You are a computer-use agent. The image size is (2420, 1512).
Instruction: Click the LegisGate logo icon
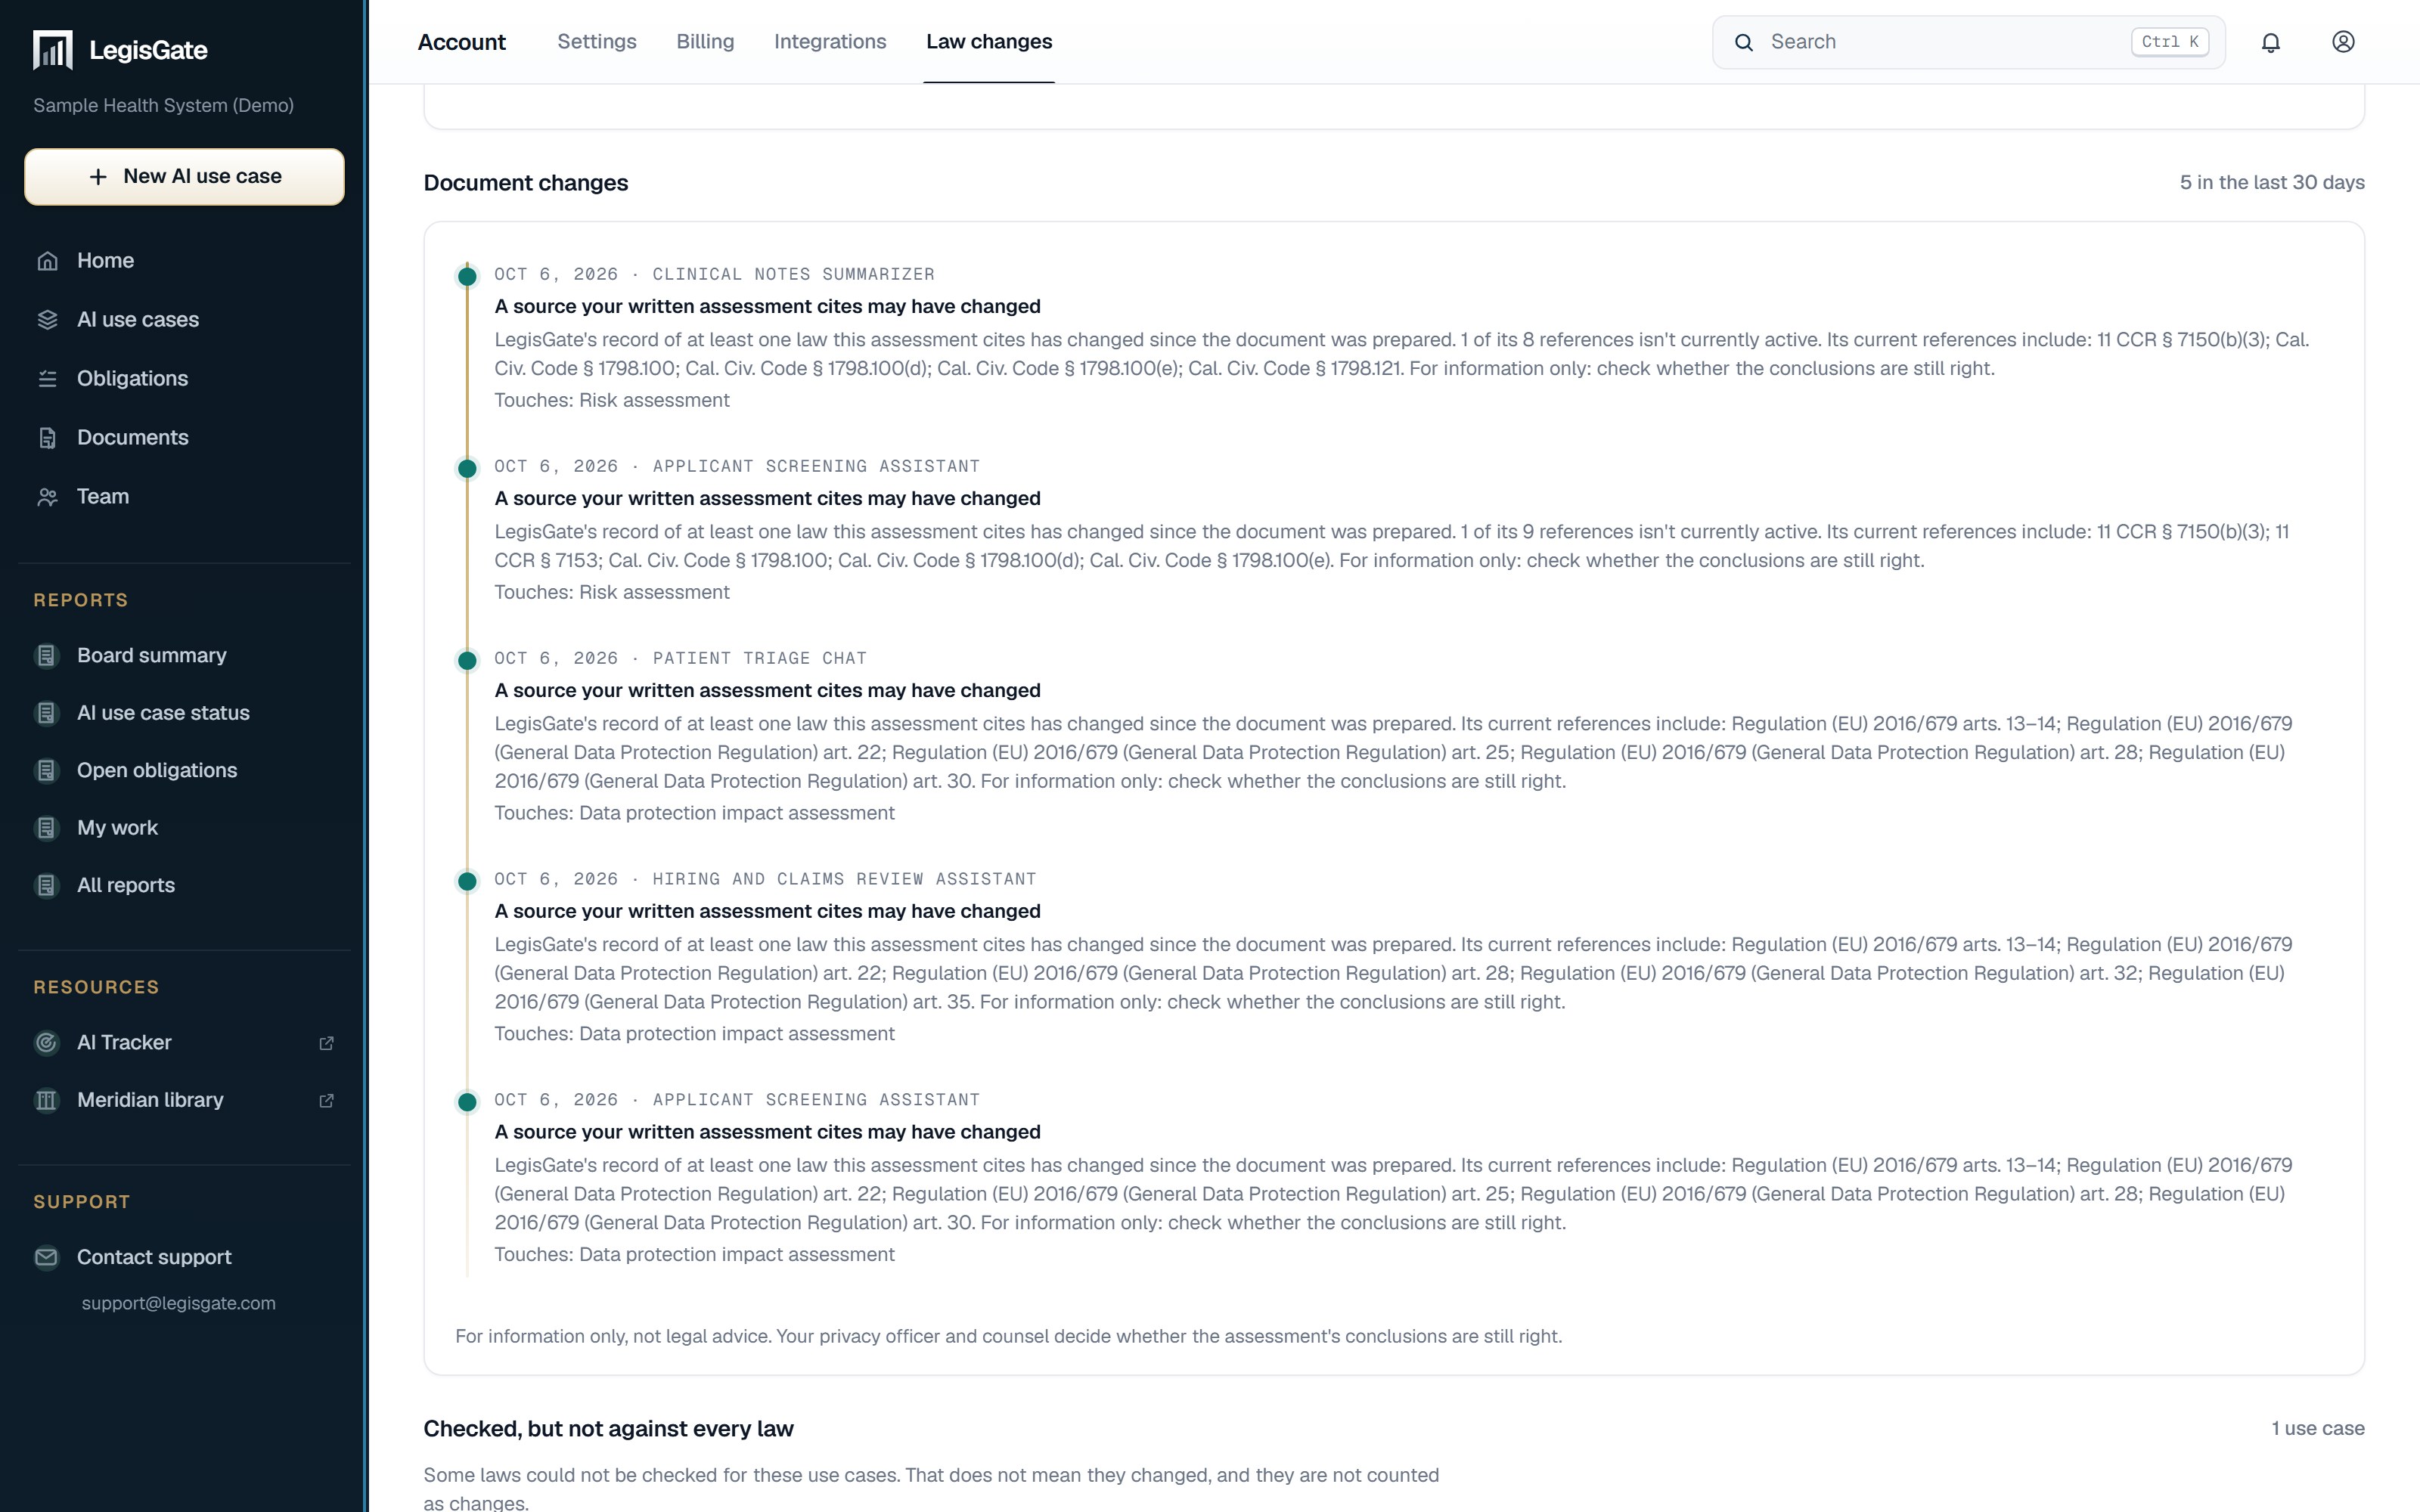pyautogui.click(x=53, y=50)
